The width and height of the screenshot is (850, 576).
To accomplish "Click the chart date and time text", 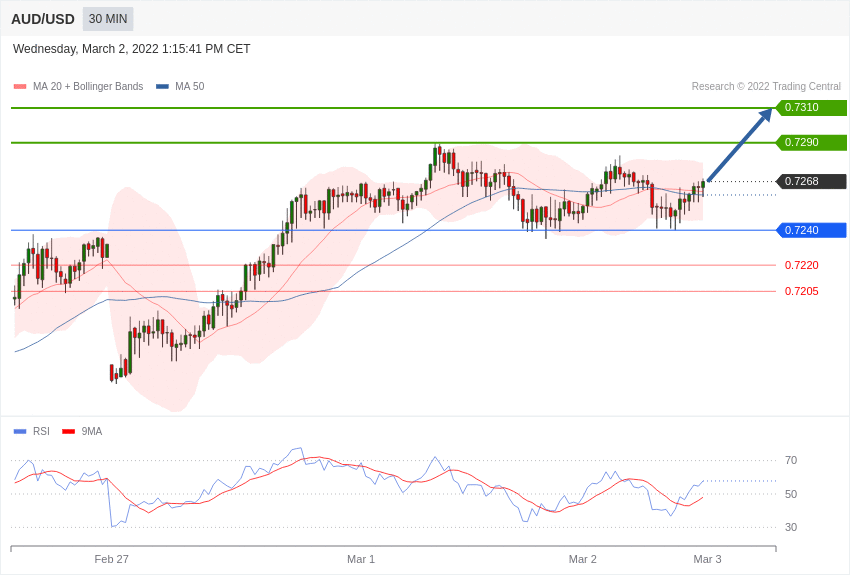I will tap(132, 49).
